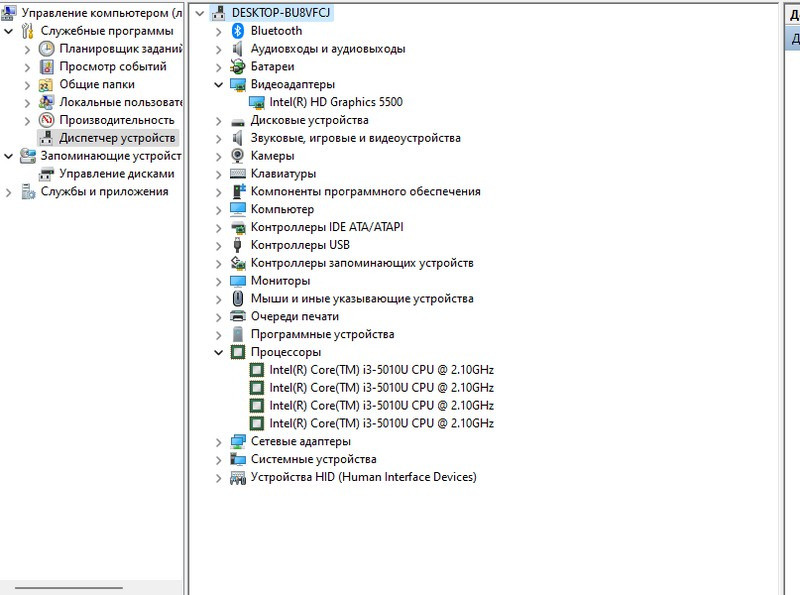Screen dimensions: 800x595
Task: Click the Программные устройства icon
Action: click(x=238, y=334)
